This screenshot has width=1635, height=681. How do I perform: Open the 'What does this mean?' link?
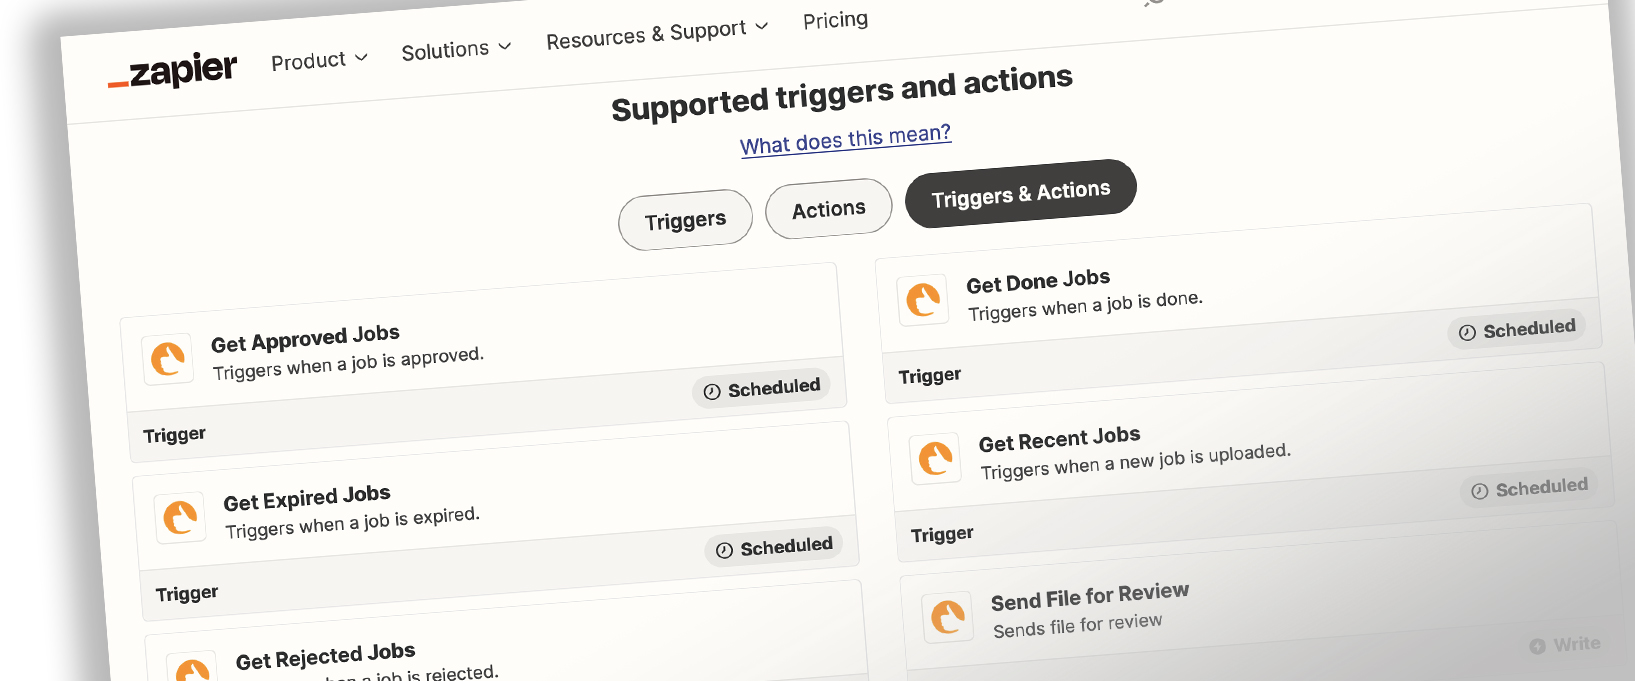click(846, 140)
